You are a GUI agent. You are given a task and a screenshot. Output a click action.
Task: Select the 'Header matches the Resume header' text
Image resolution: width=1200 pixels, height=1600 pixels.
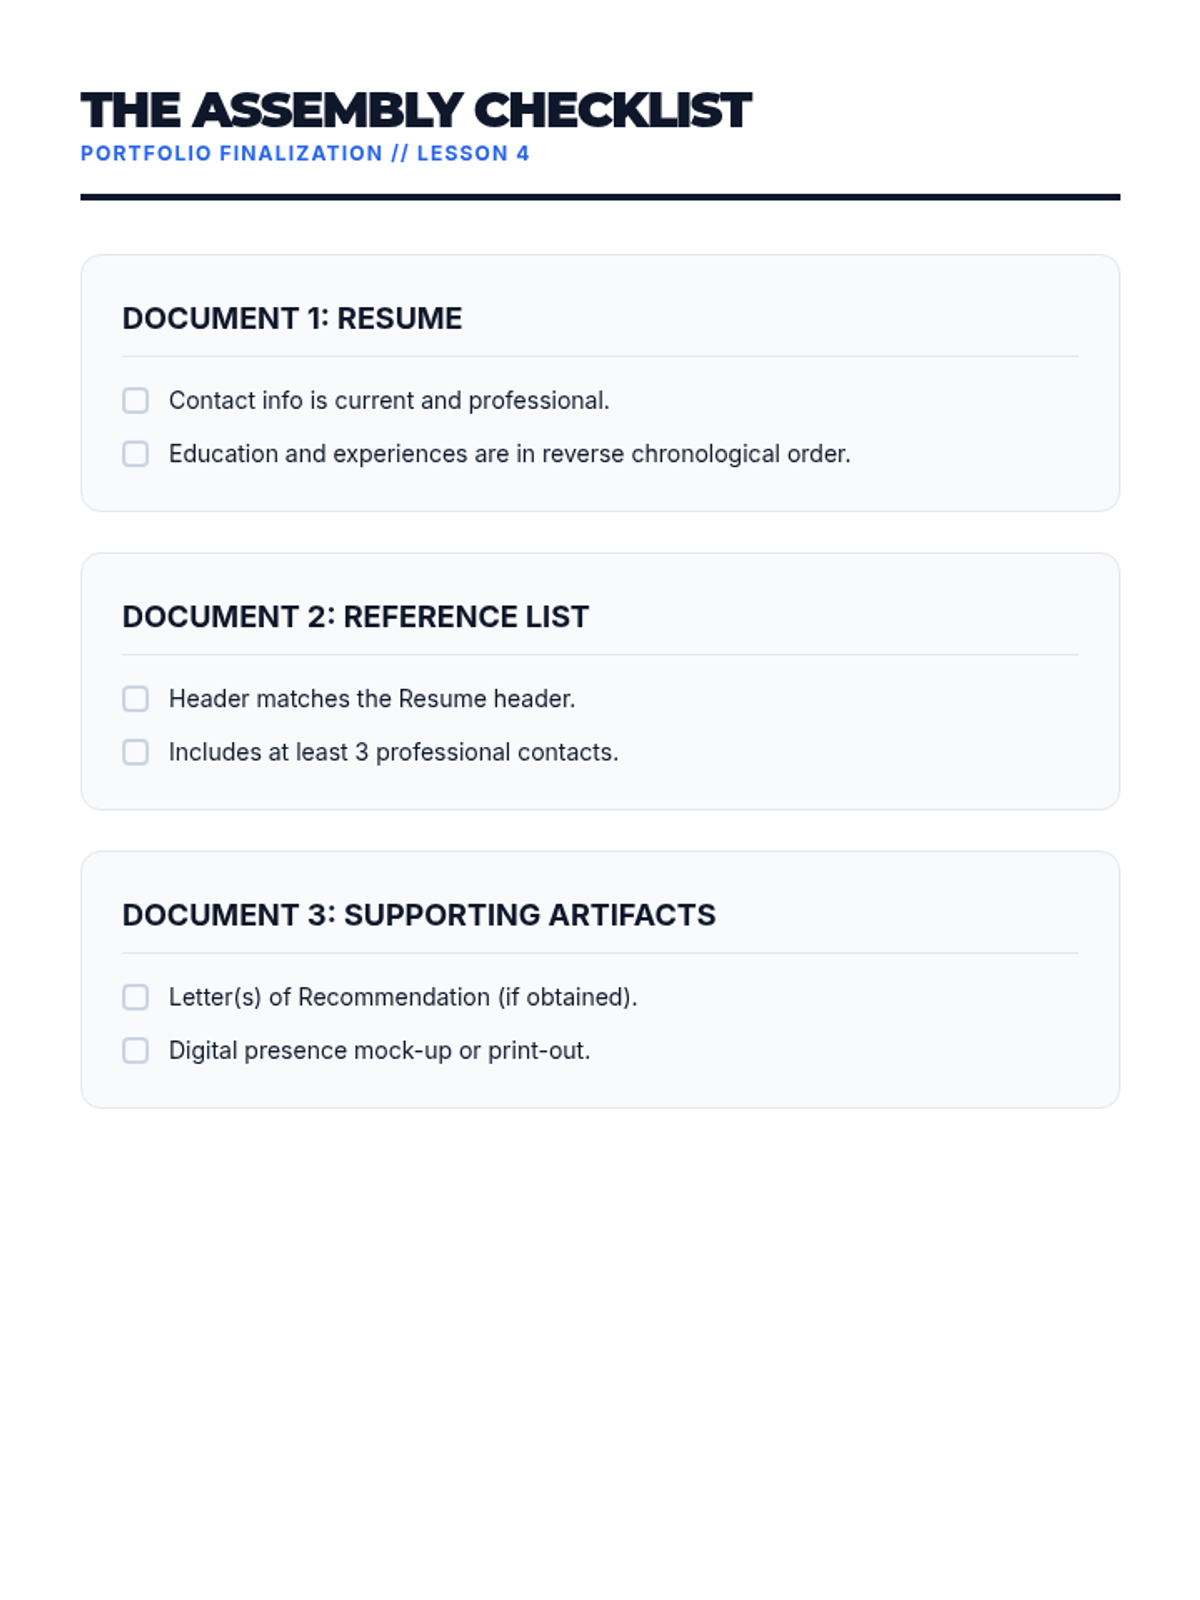[x=372, y=699]
